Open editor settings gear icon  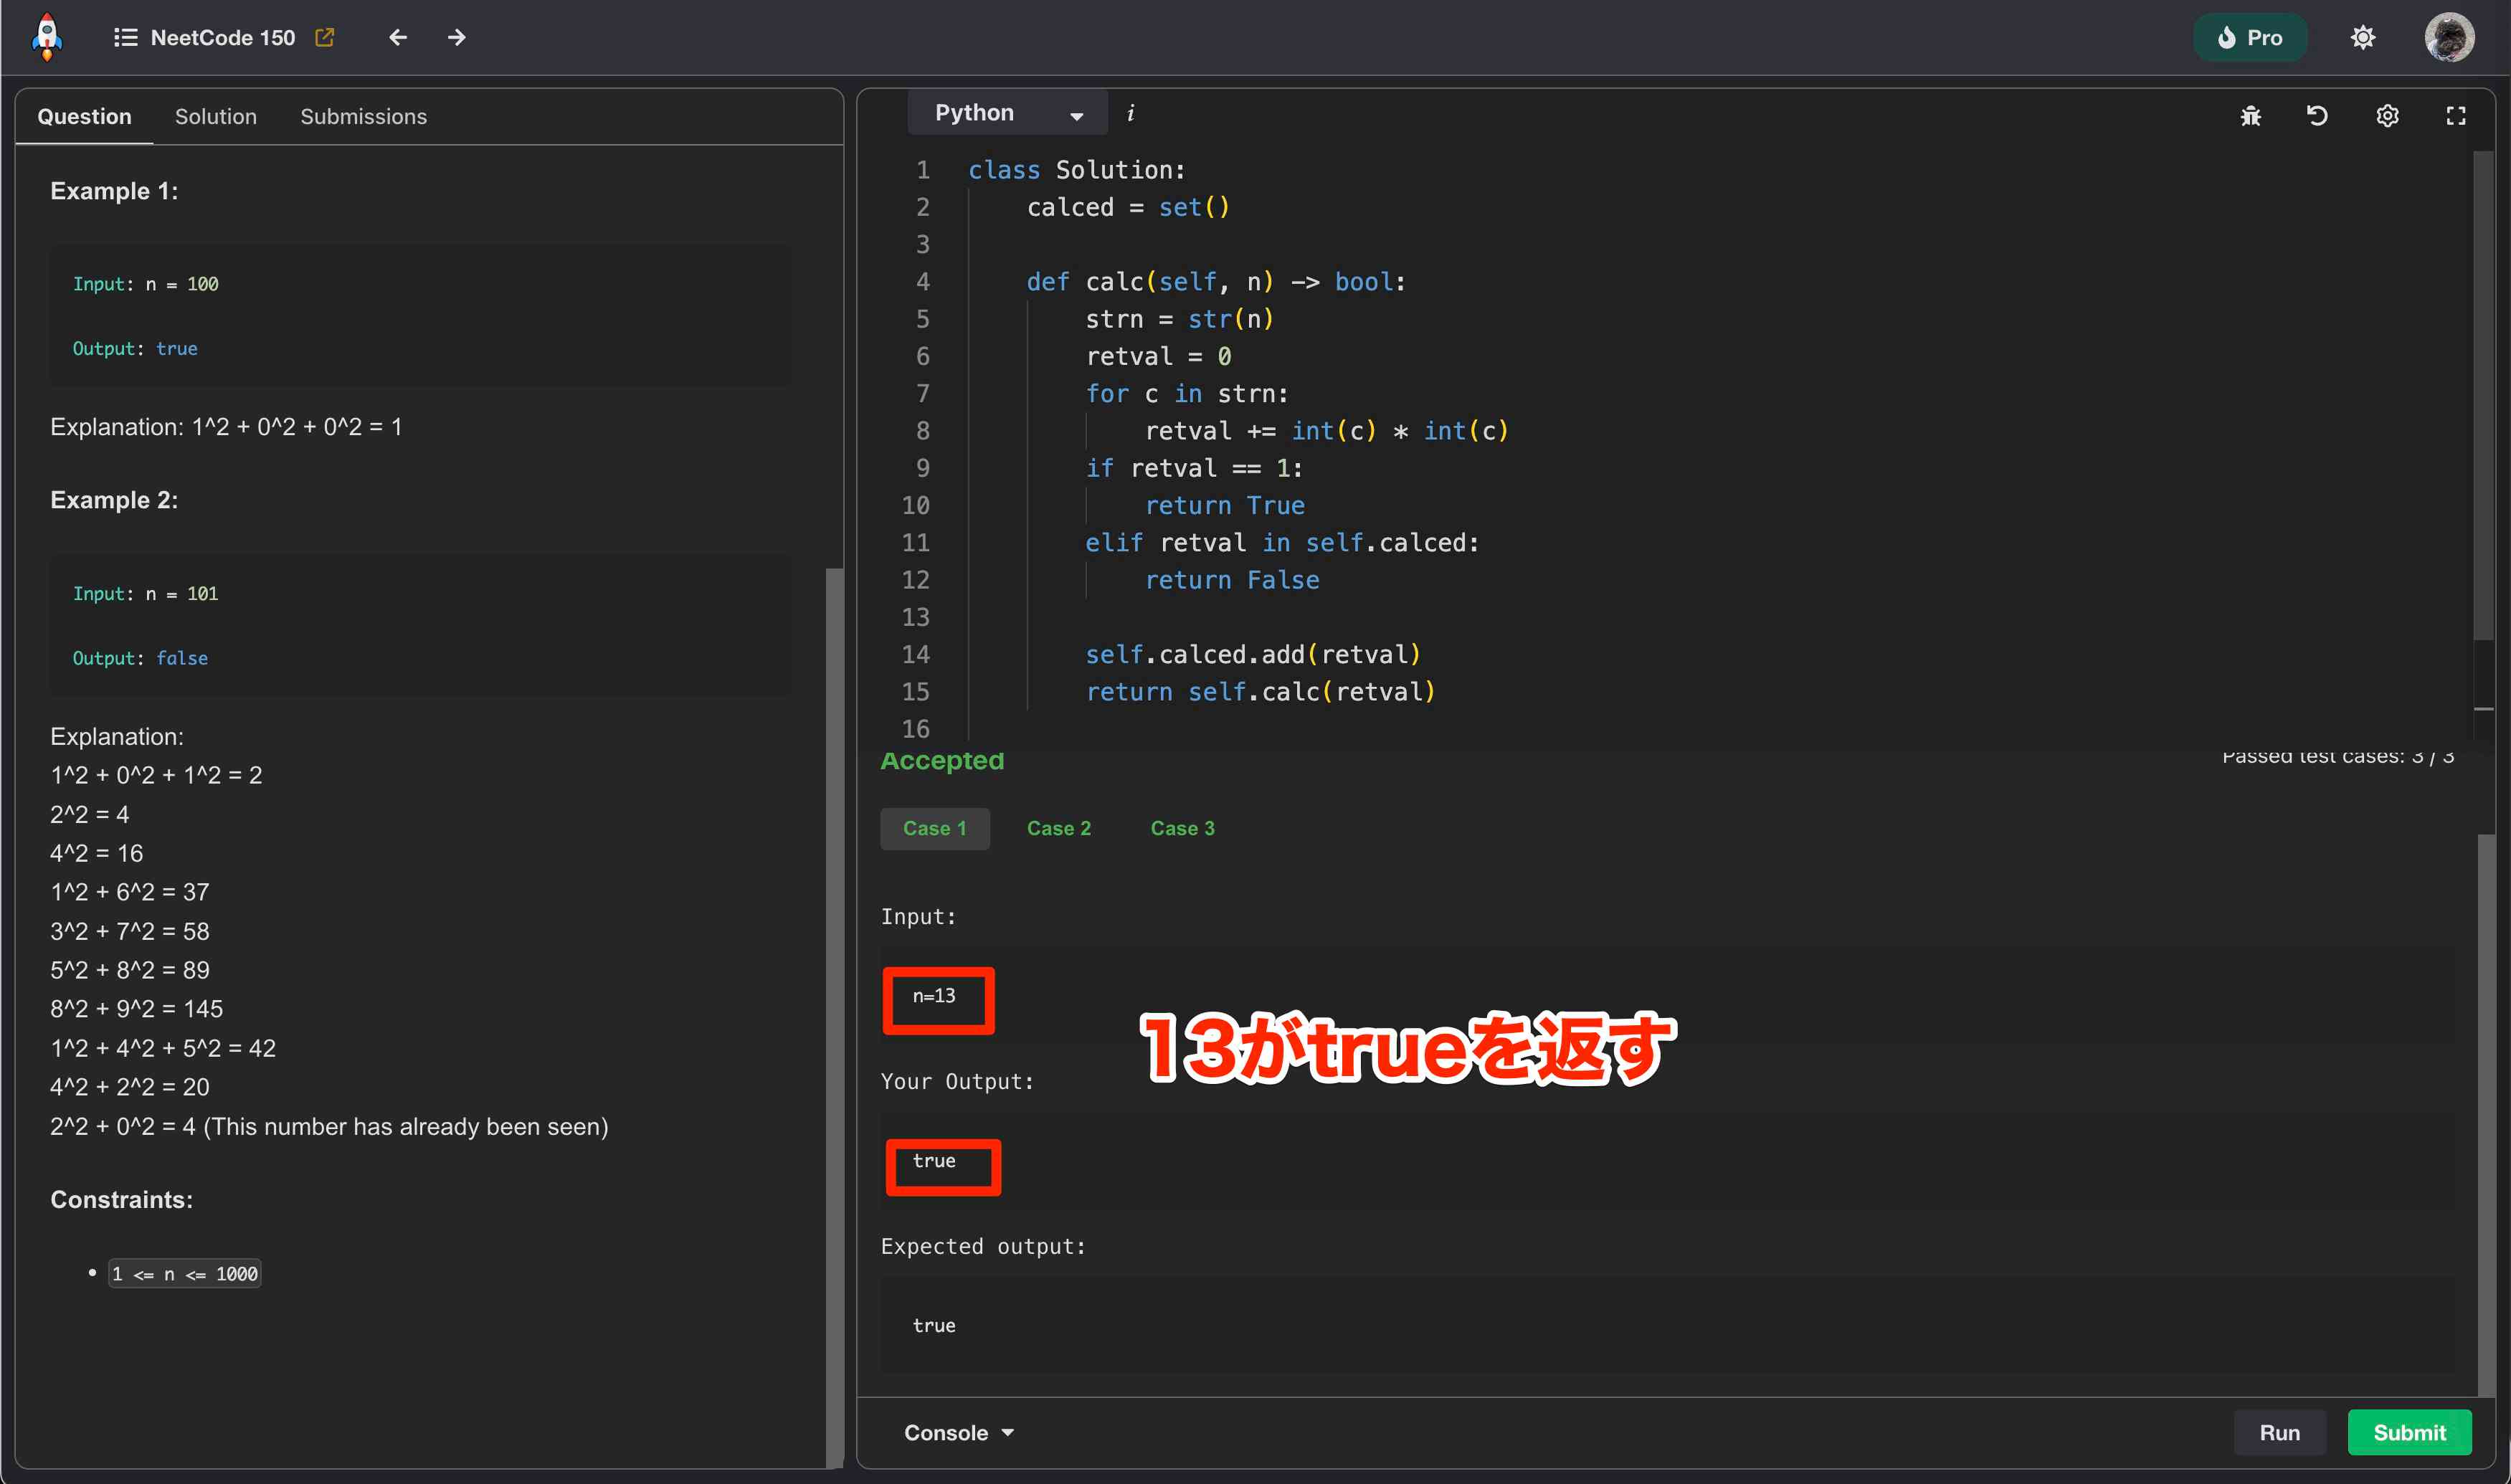pos(2387,116)
